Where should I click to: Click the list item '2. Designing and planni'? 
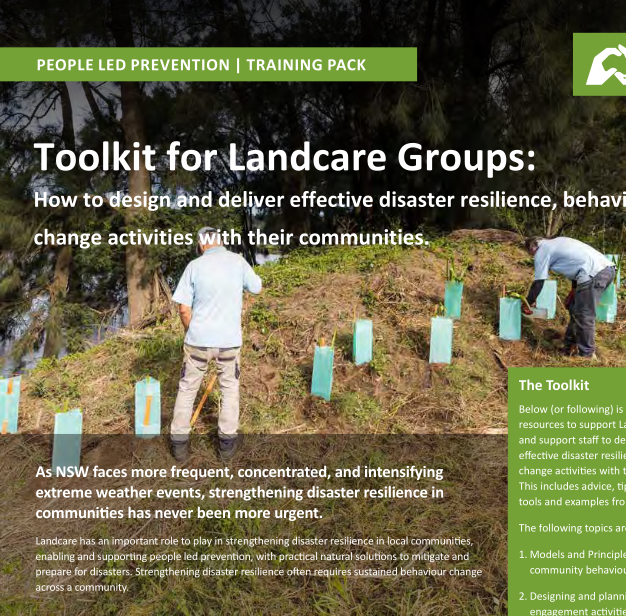572,596
